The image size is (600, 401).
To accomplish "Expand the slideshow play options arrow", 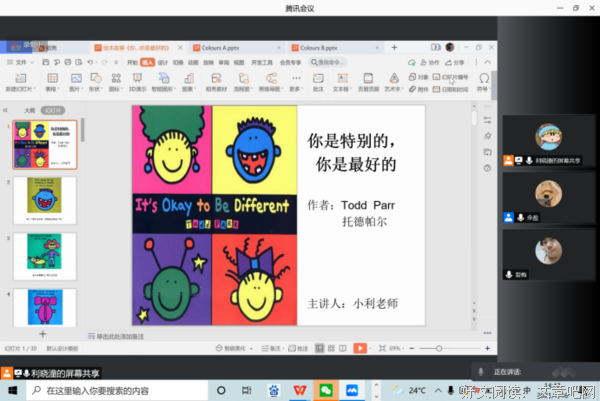I will 370,349.
